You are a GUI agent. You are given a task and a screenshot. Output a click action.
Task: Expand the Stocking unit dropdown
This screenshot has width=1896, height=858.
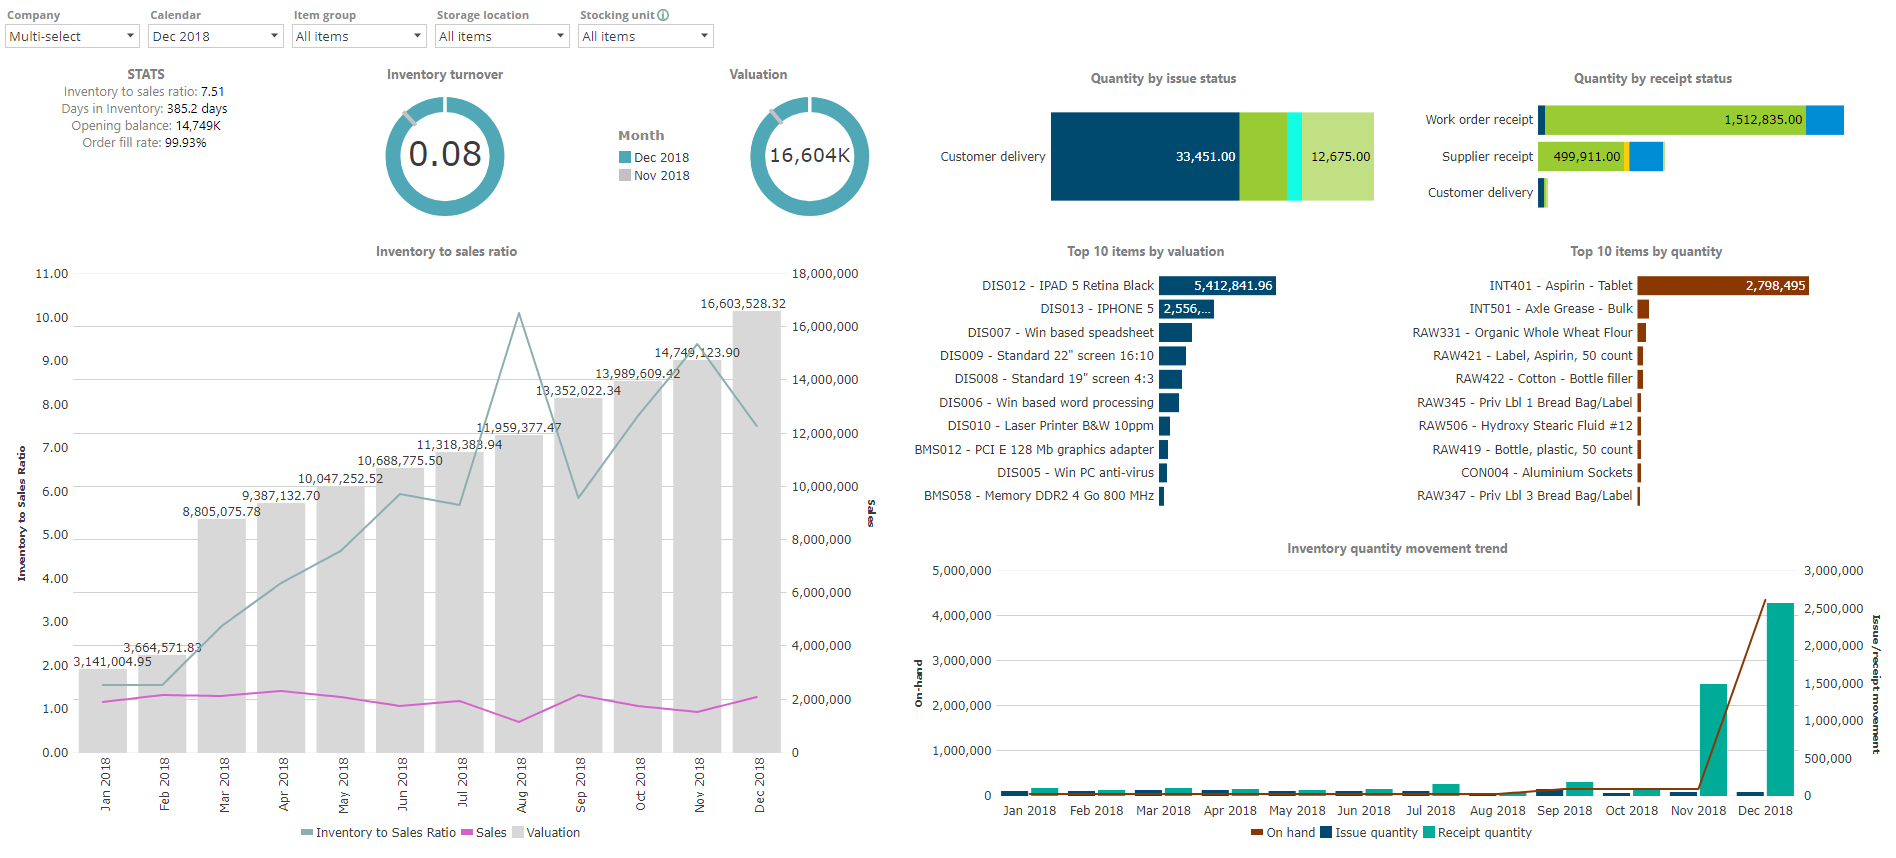click(x=645, y=36)
